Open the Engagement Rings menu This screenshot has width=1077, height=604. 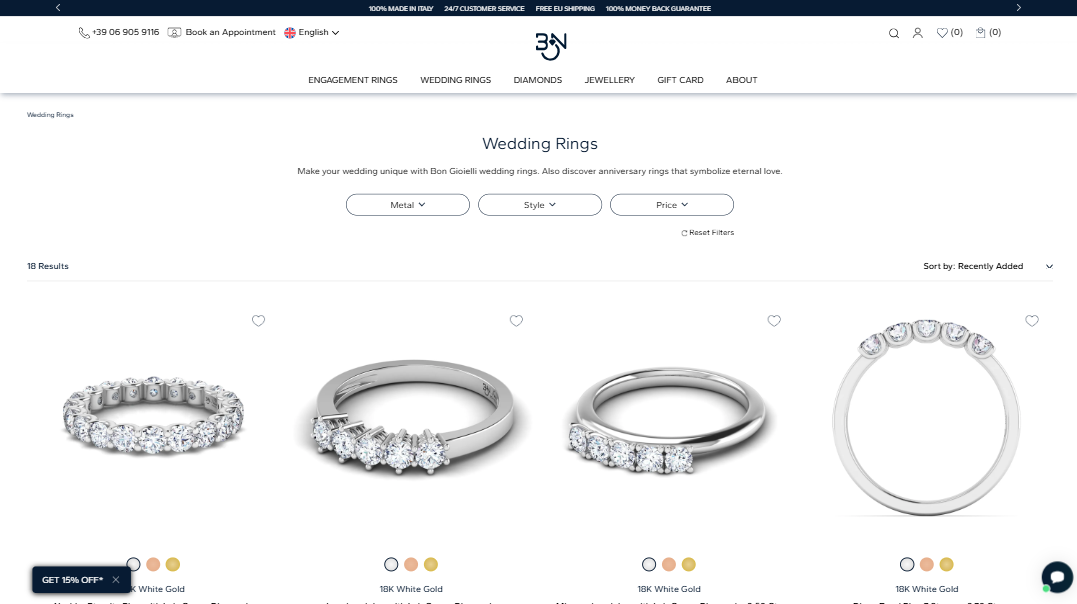(353, 80)
